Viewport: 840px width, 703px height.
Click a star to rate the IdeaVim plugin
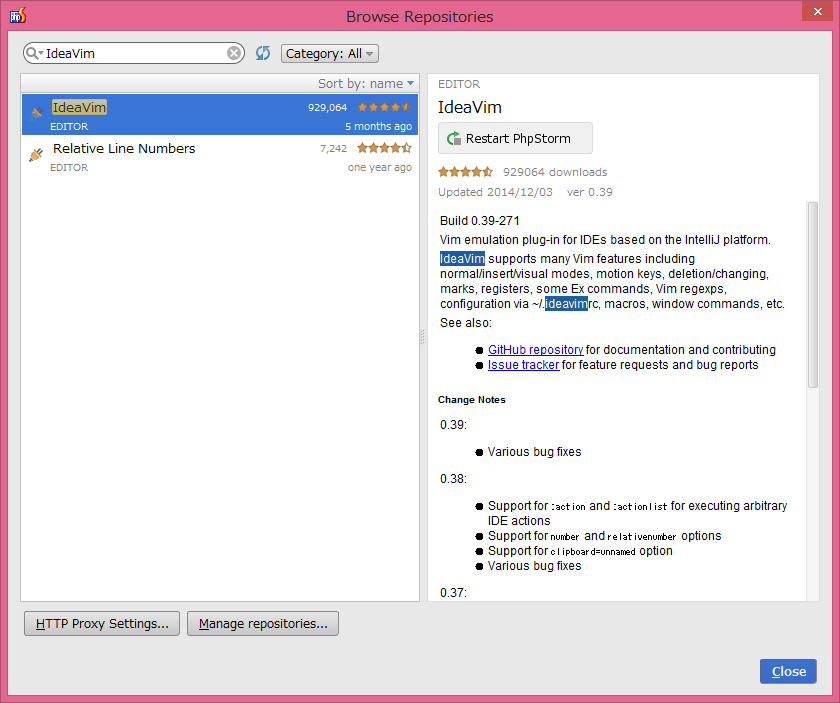(x=465, y=171)
